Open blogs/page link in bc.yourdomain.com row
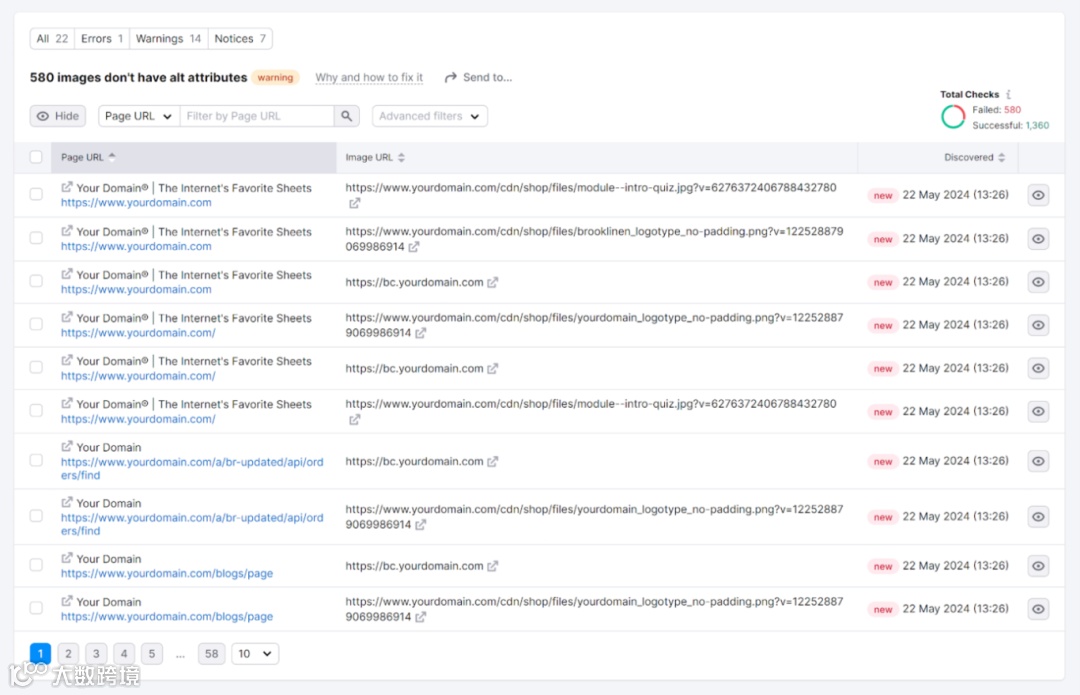 point(167,573)
